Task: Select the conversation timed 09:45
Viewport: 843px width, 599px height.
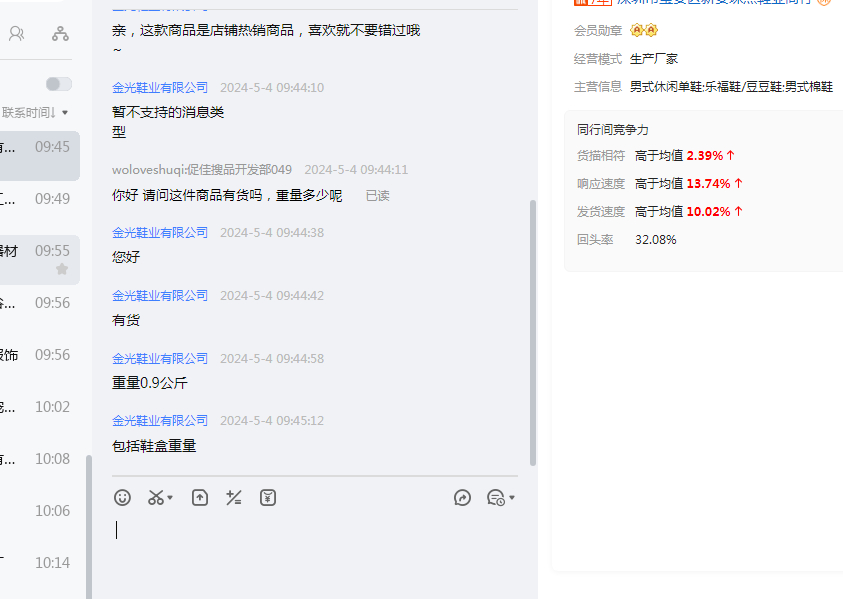Action: (x=40, y=155)
